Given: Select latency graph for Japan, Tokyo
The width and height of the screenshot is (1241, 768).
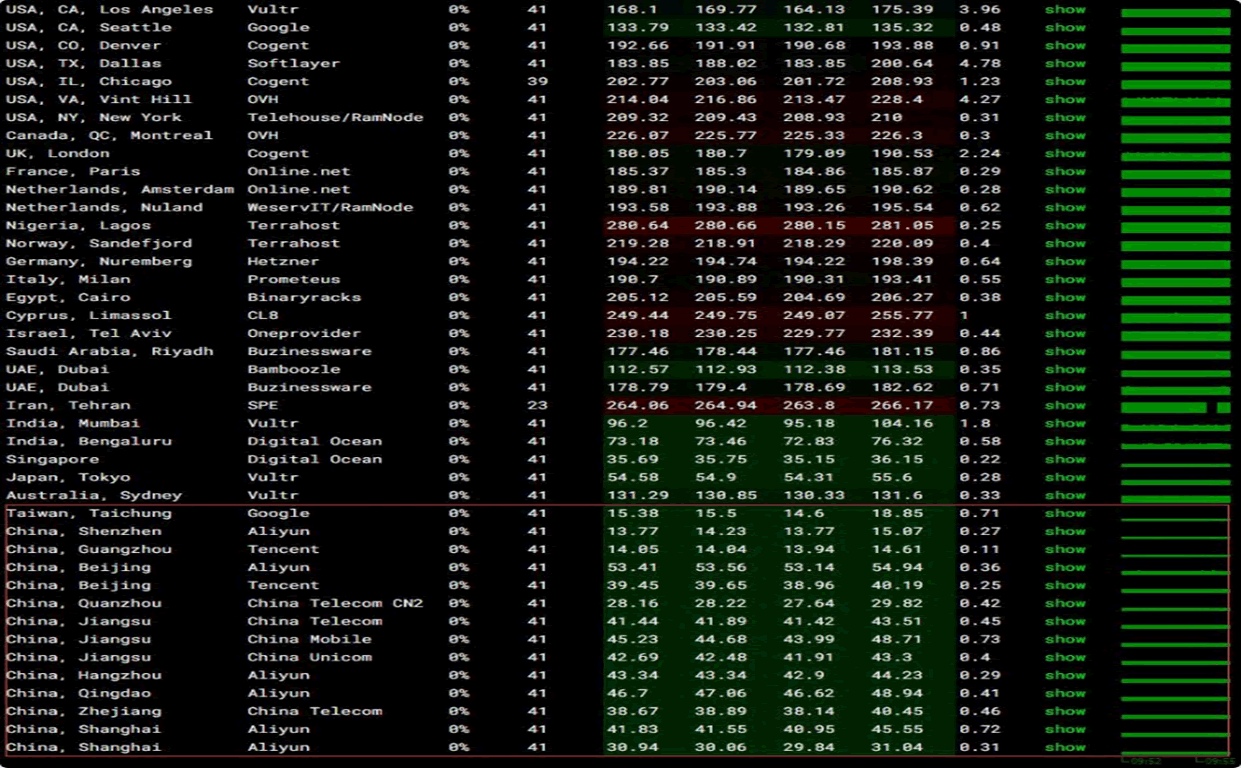Looking at the screenshot, I should [1174, 481].
